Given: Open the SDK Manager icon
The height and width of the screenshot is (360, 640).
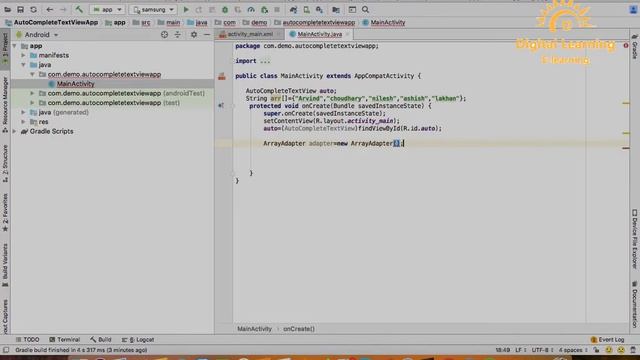Looking at the screenshot, I should coord(320,9).
